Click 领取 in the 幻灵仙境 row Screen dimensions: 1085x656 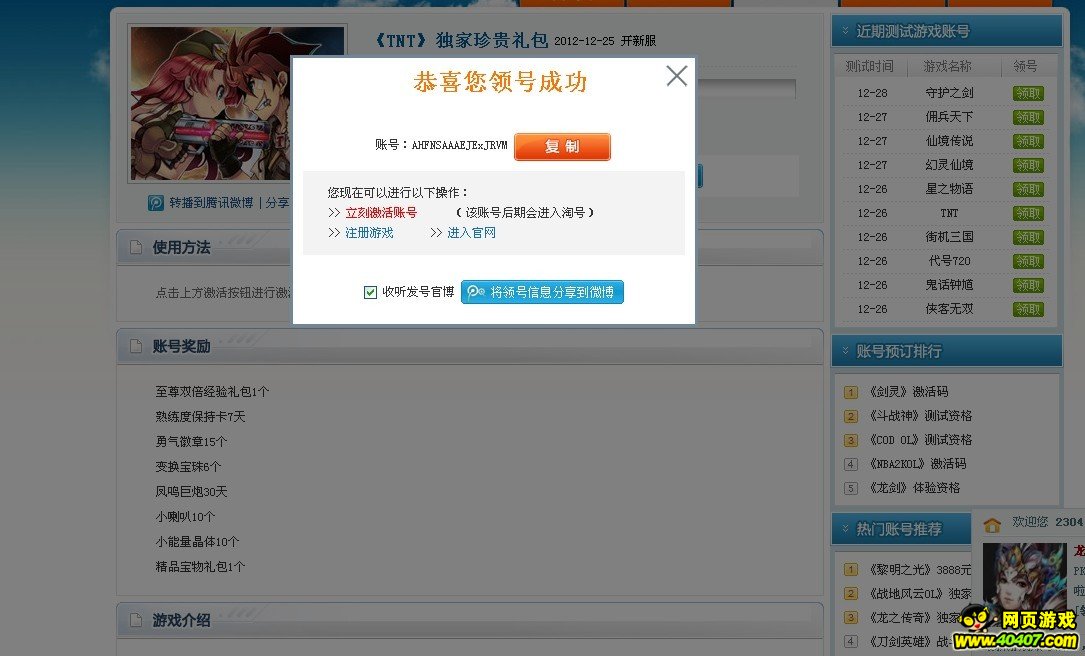click(1028, 165)
